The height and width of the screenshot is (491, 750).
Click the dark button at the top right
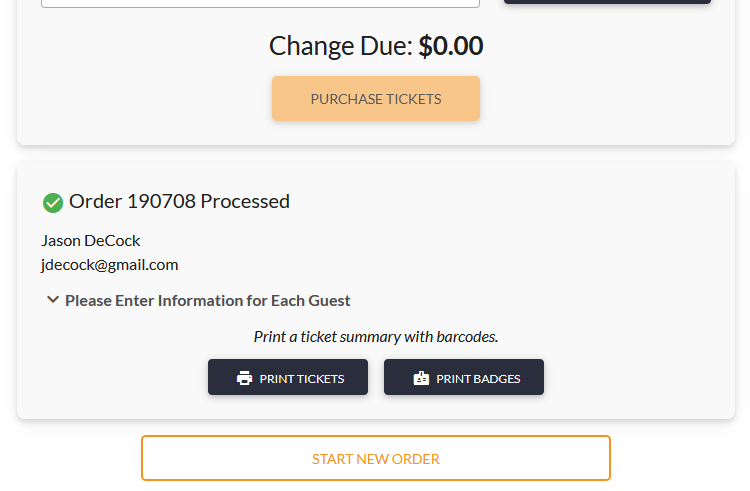[x=607, y=2]
